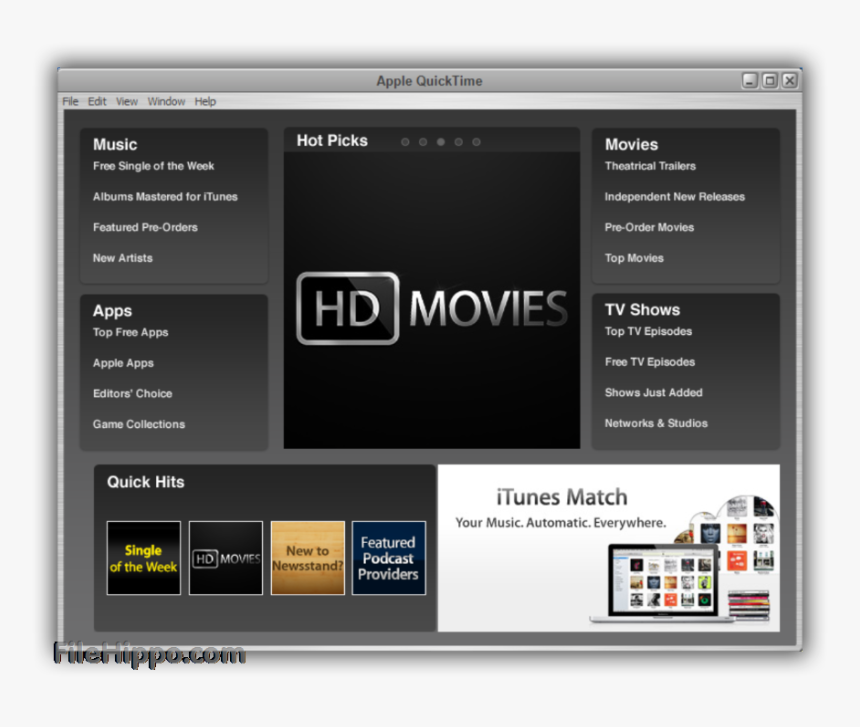Open Pre-Order Movies link
Viewport: 860px width, 727px height.
click(649, 228)
